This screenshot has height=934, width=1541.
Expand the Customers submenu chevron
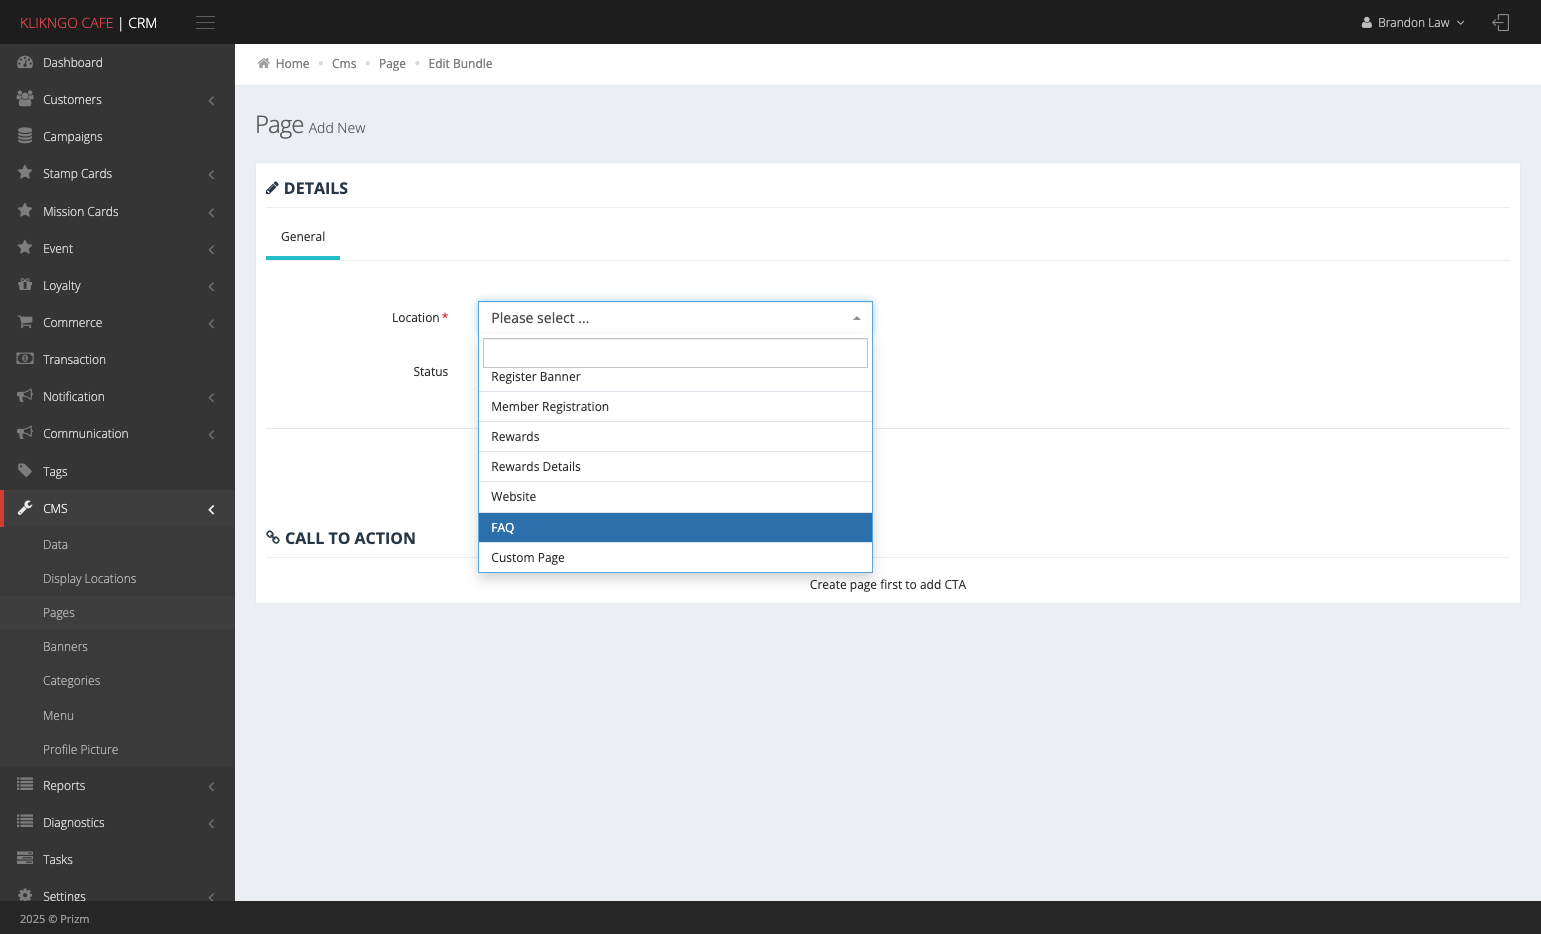[211, 100]
